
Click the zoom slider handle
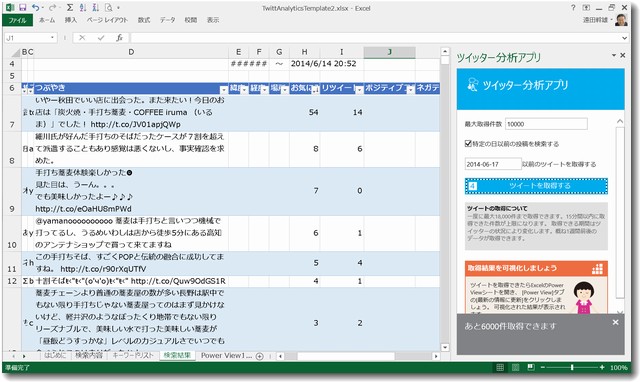coord(572,368)
